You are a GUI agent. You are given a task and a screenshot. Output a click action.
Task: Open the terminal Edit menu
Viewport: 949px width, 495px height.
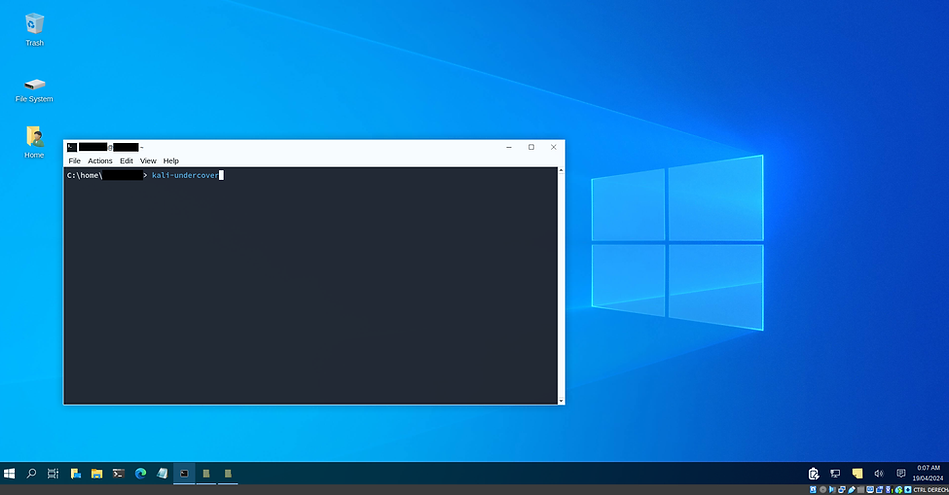126,161
